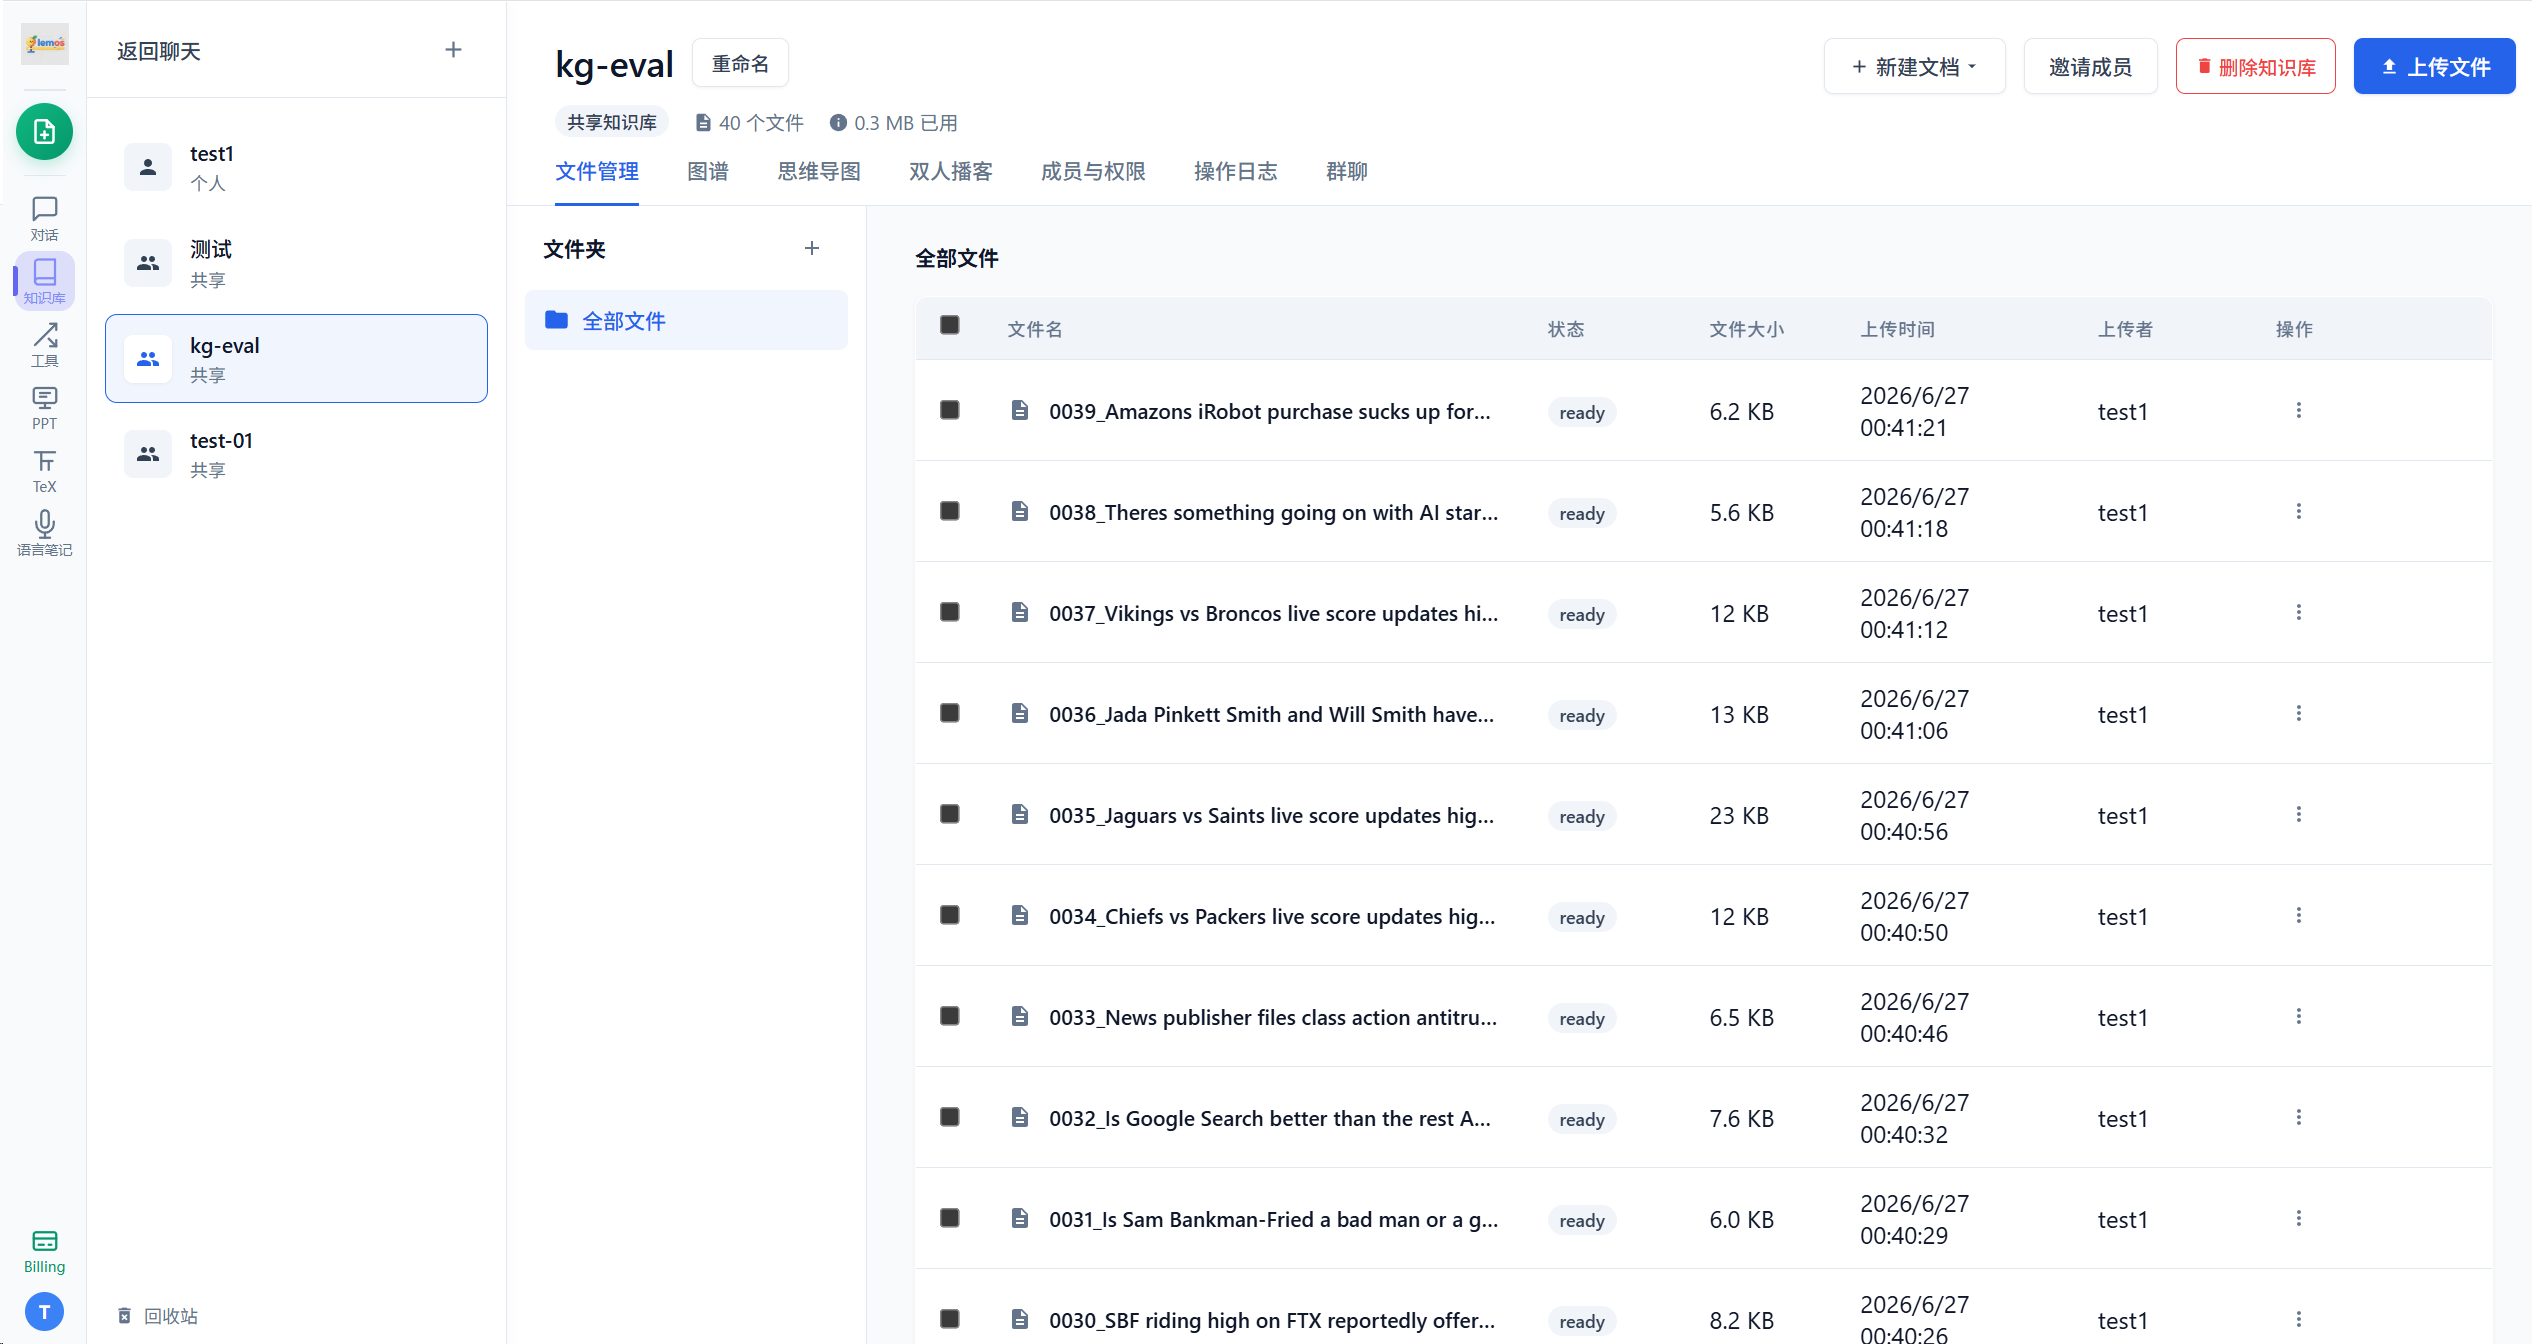Click the 上传文件 upload button
Screen dimensions: 2532x1344
(2434, 66)
